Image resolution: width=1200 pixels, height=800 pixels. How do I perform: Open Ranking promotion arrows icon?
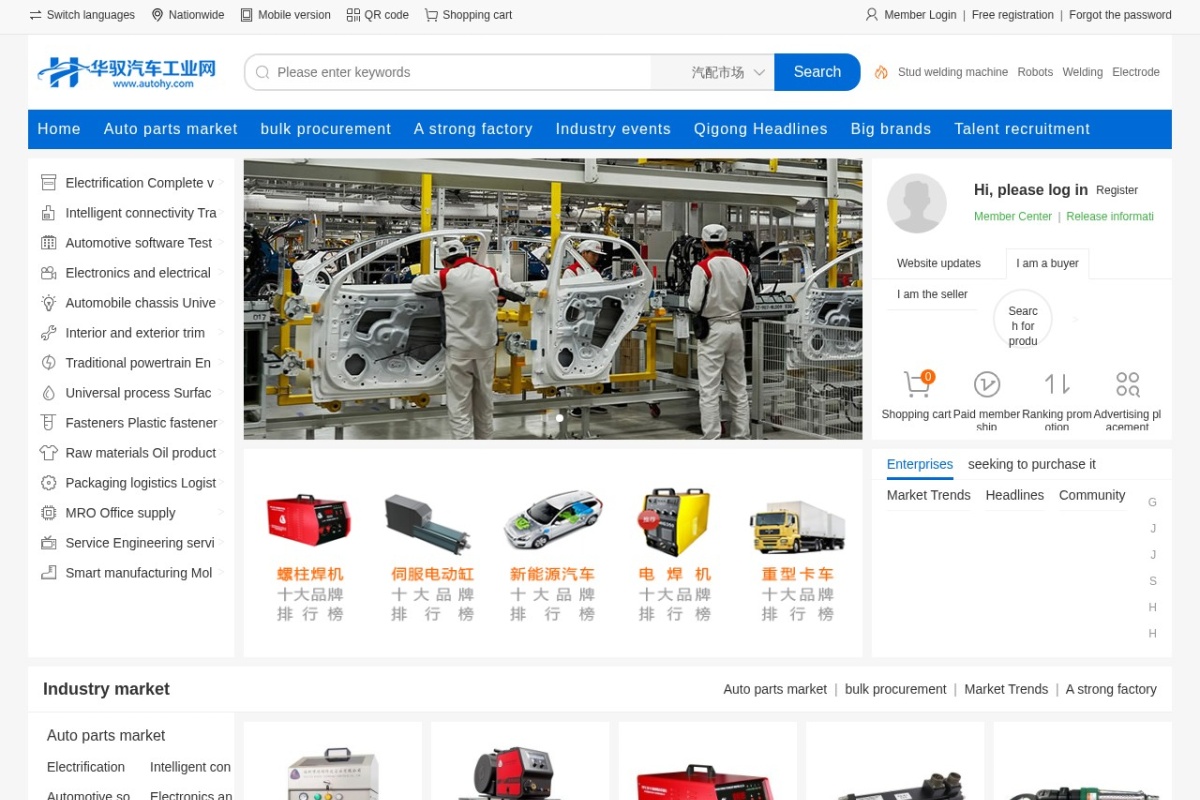click(1057, 384)
